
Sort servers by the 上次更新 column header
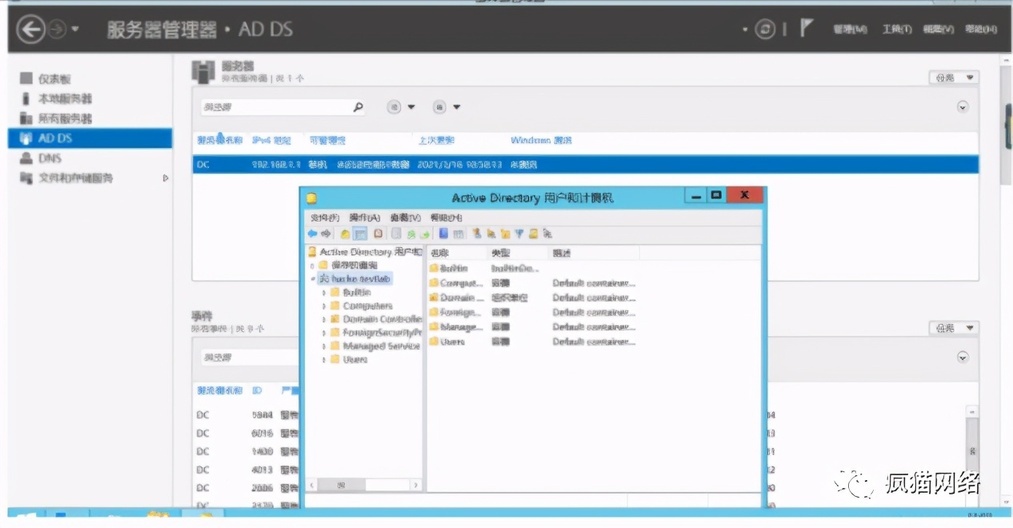436,140
